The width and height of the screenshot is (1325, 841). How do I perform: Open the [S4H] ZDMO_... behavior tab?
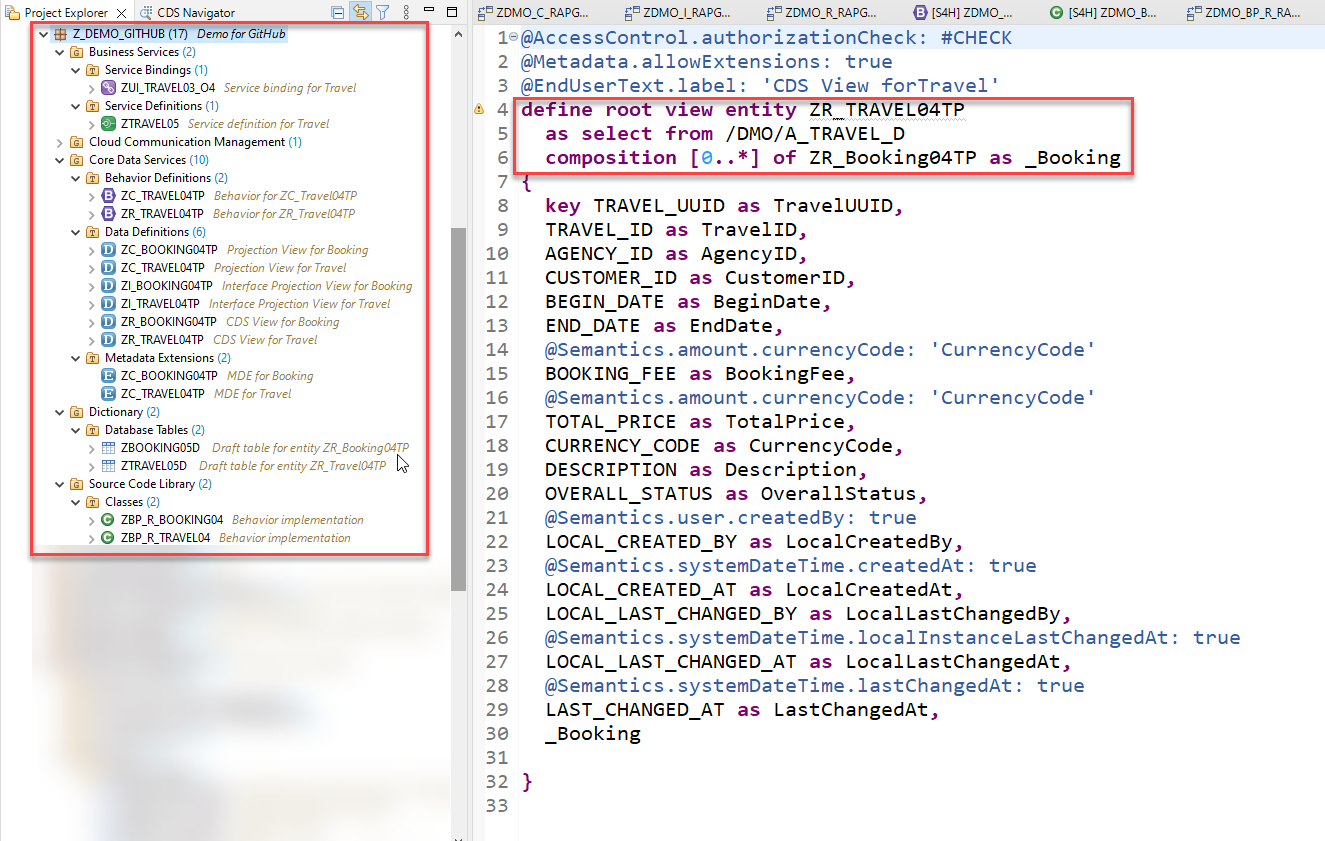tap(964, 13)
